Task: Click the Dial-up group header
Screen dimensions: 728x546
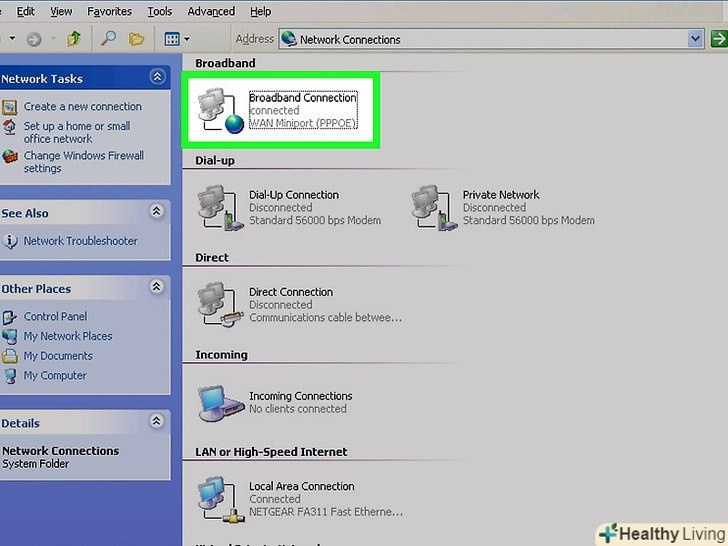Action: tap(215, 161)
